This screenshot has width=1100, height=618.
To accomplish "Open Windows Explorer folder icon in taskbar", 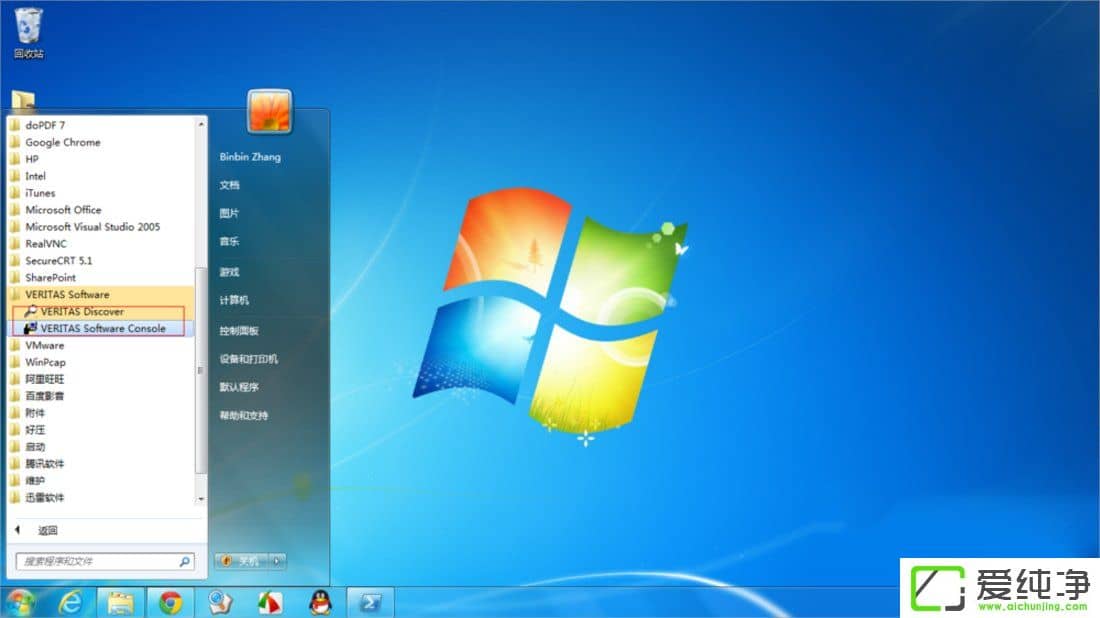I will pos(121,602).
